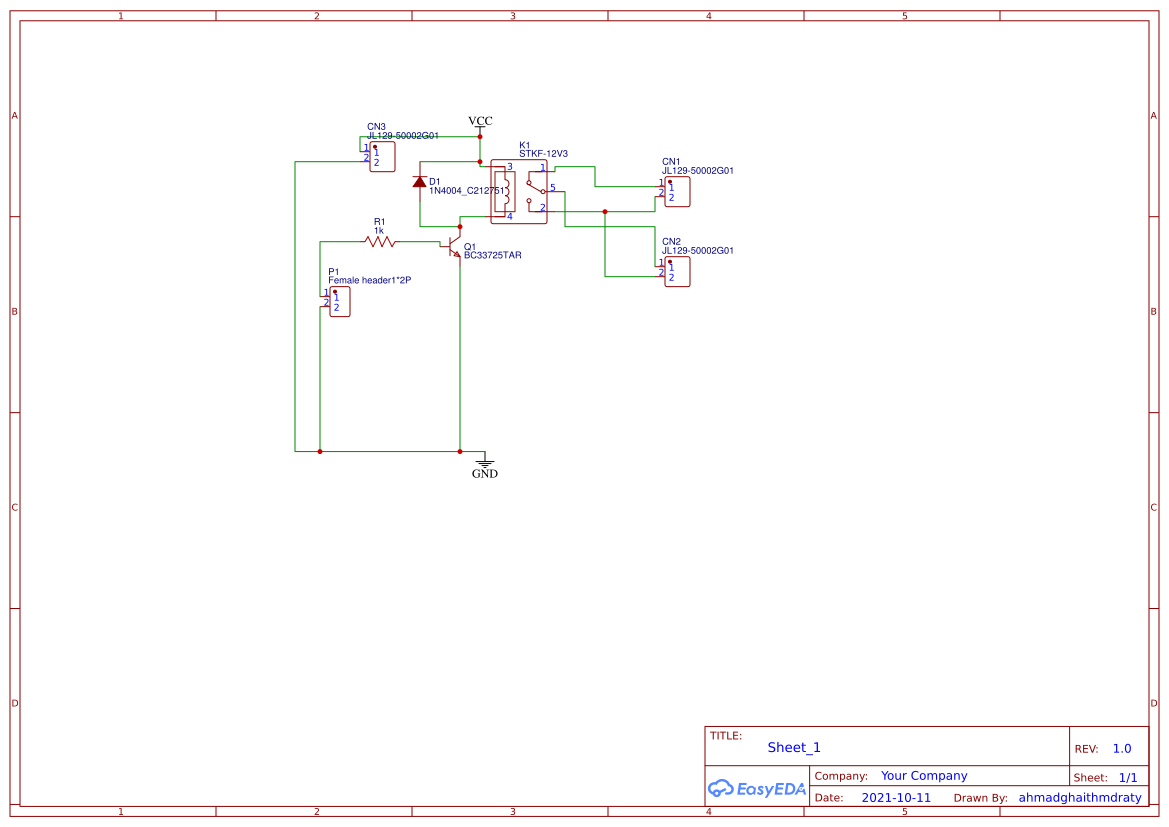Select the CN3 connector symbol
This screenshot has width=1169, height=827.
click(x=381, y=157)
